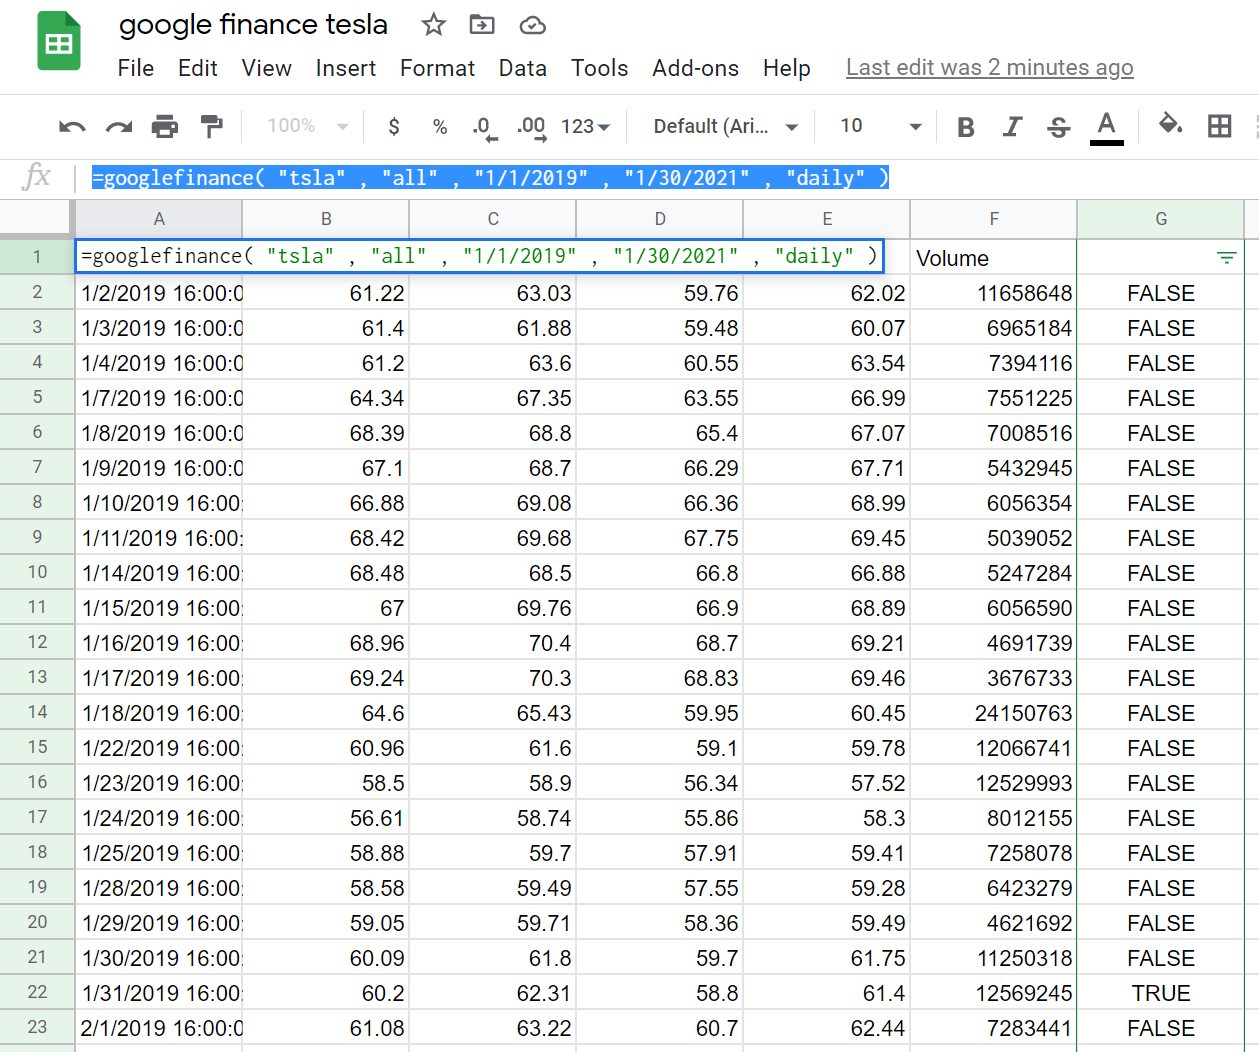This screenshot has height=1052, width=1259.
Task: Open the Add-ons menu
Action: (696, 68)
